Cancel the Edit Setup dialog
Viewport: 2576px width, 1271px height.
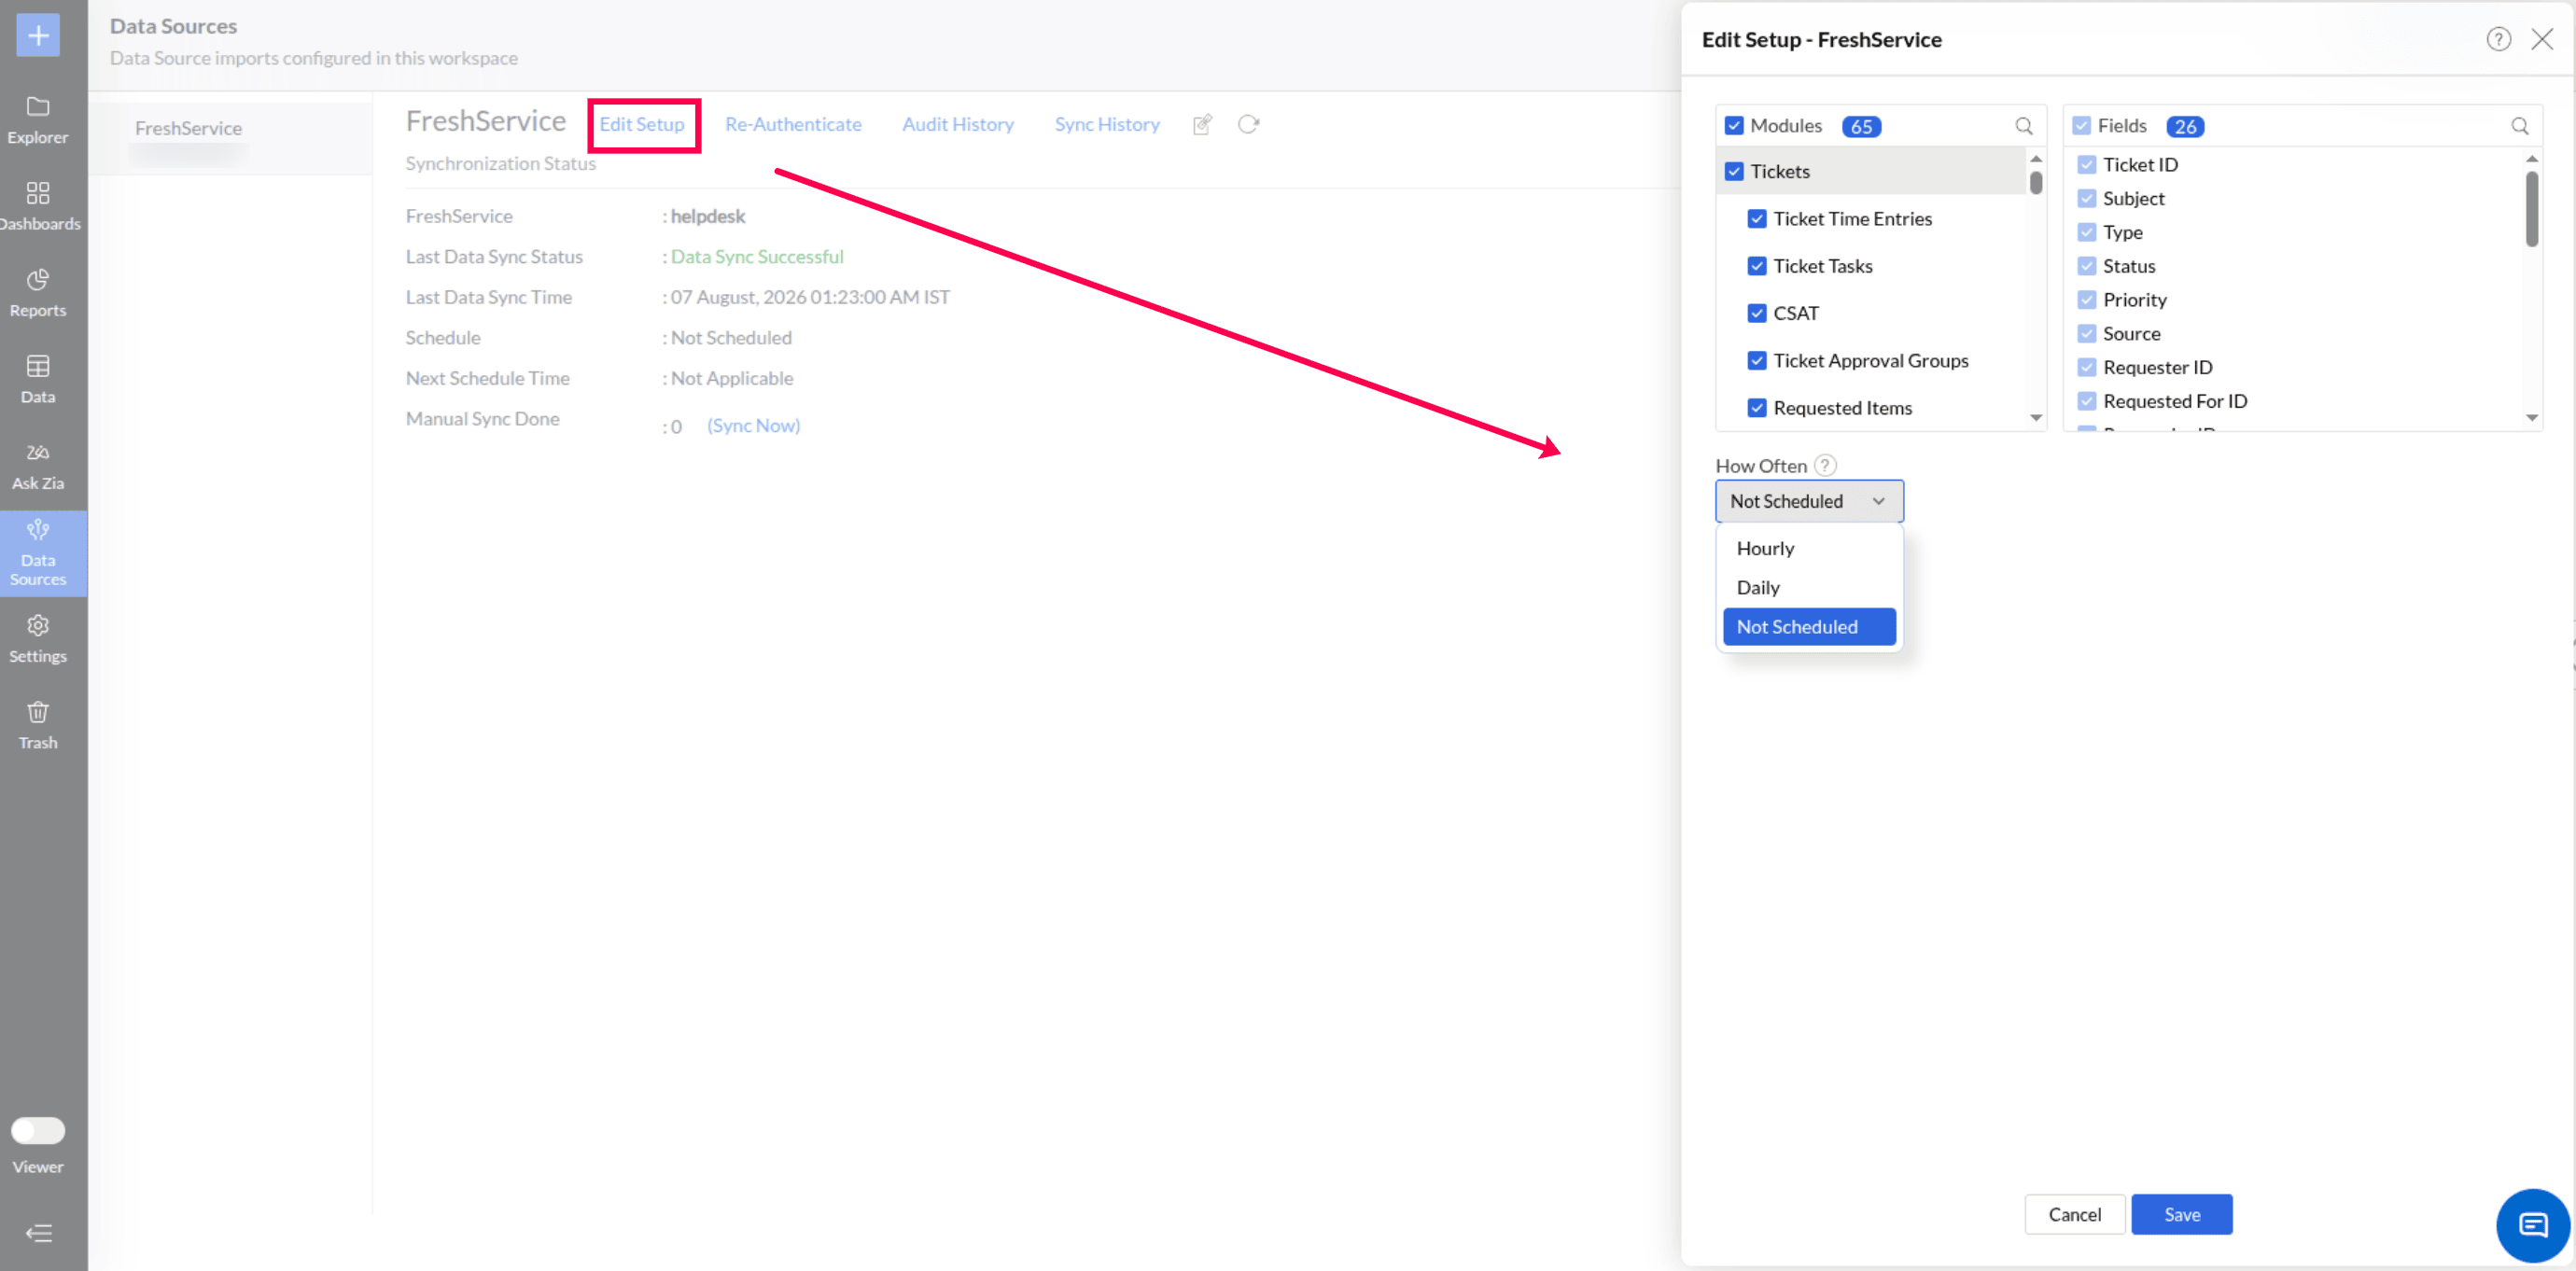(x=2075, y=1214)
